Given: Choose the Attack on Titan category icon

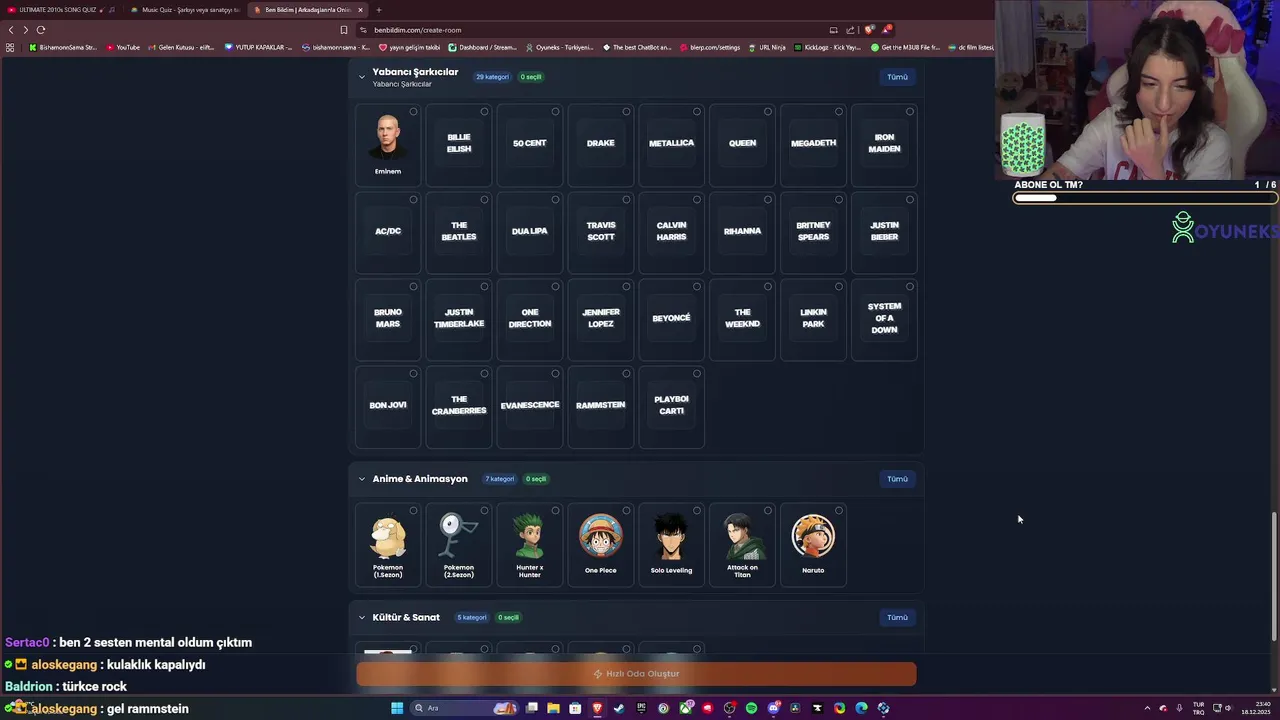Looking at the screenshot, I should [x=742, y=537].
